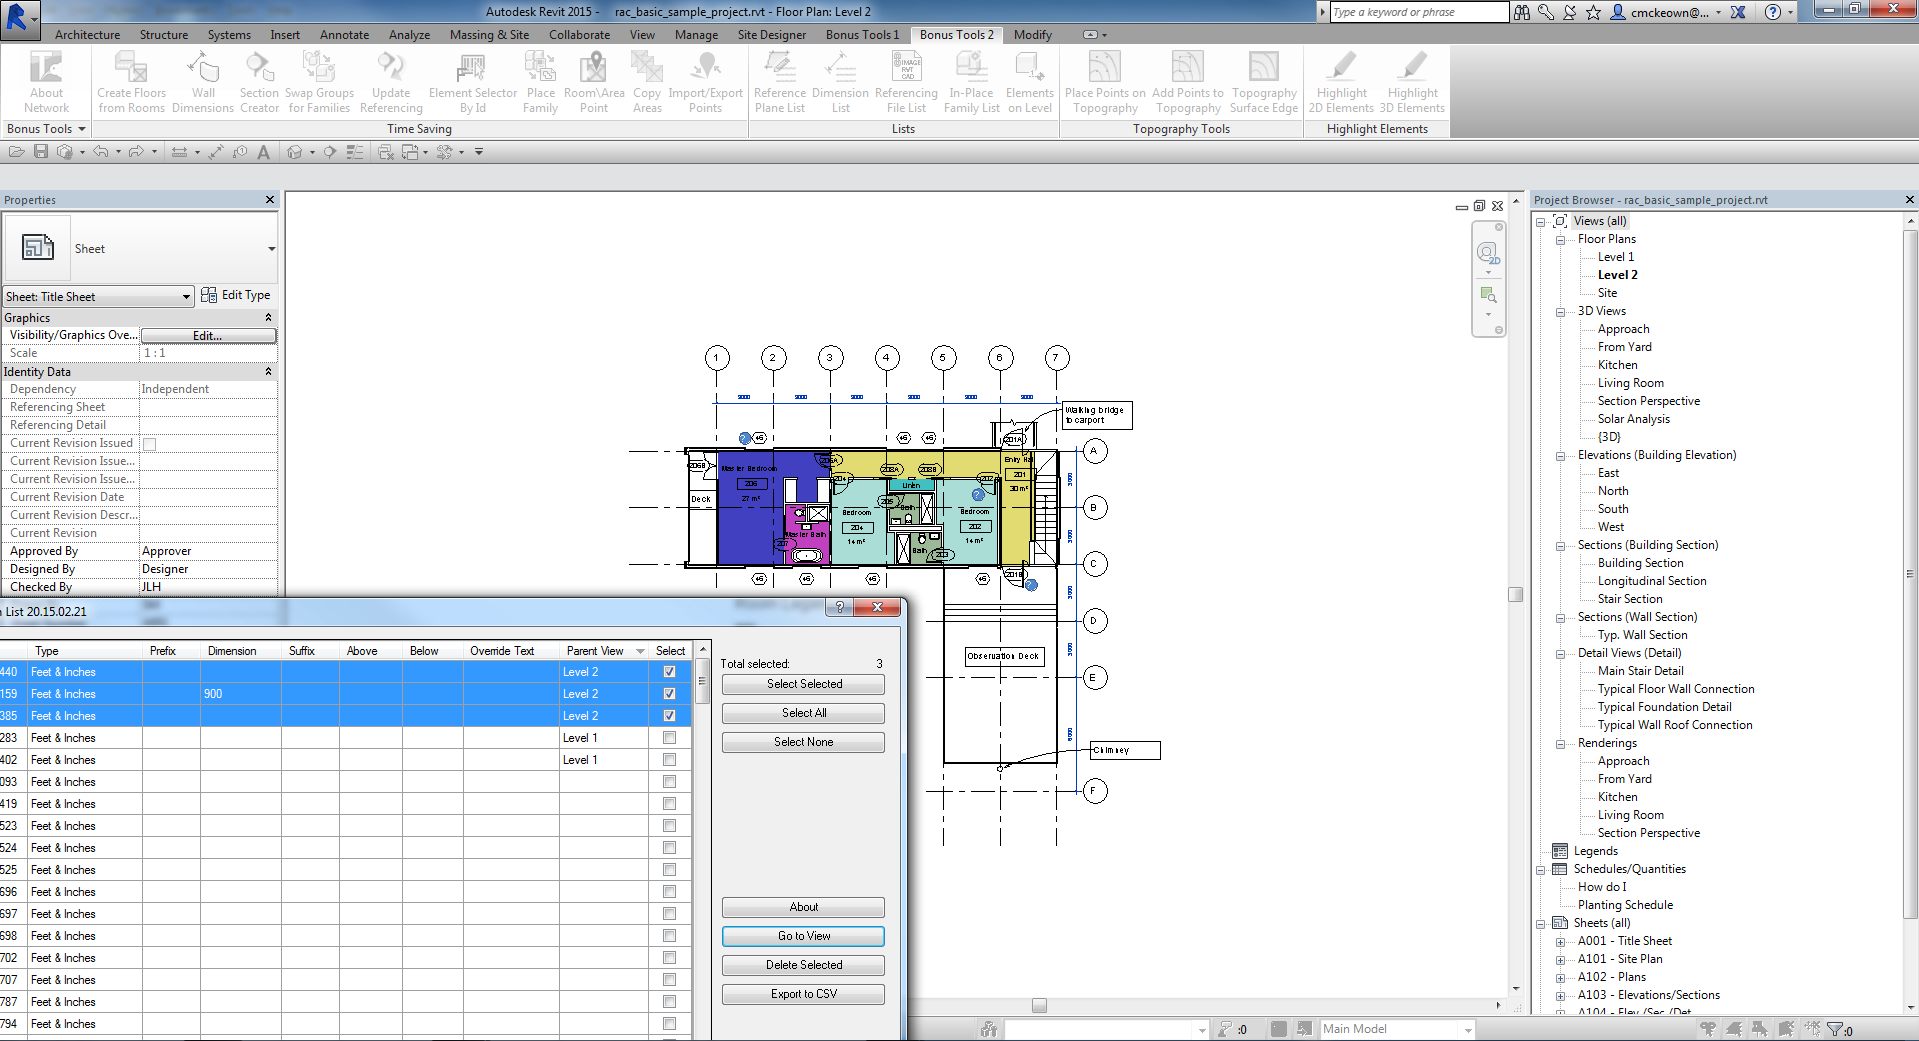Screen dimensions: 1919x1041
Task: Launch Element Selector By Id
Action: pyautogui.click(x=472, y=68)
